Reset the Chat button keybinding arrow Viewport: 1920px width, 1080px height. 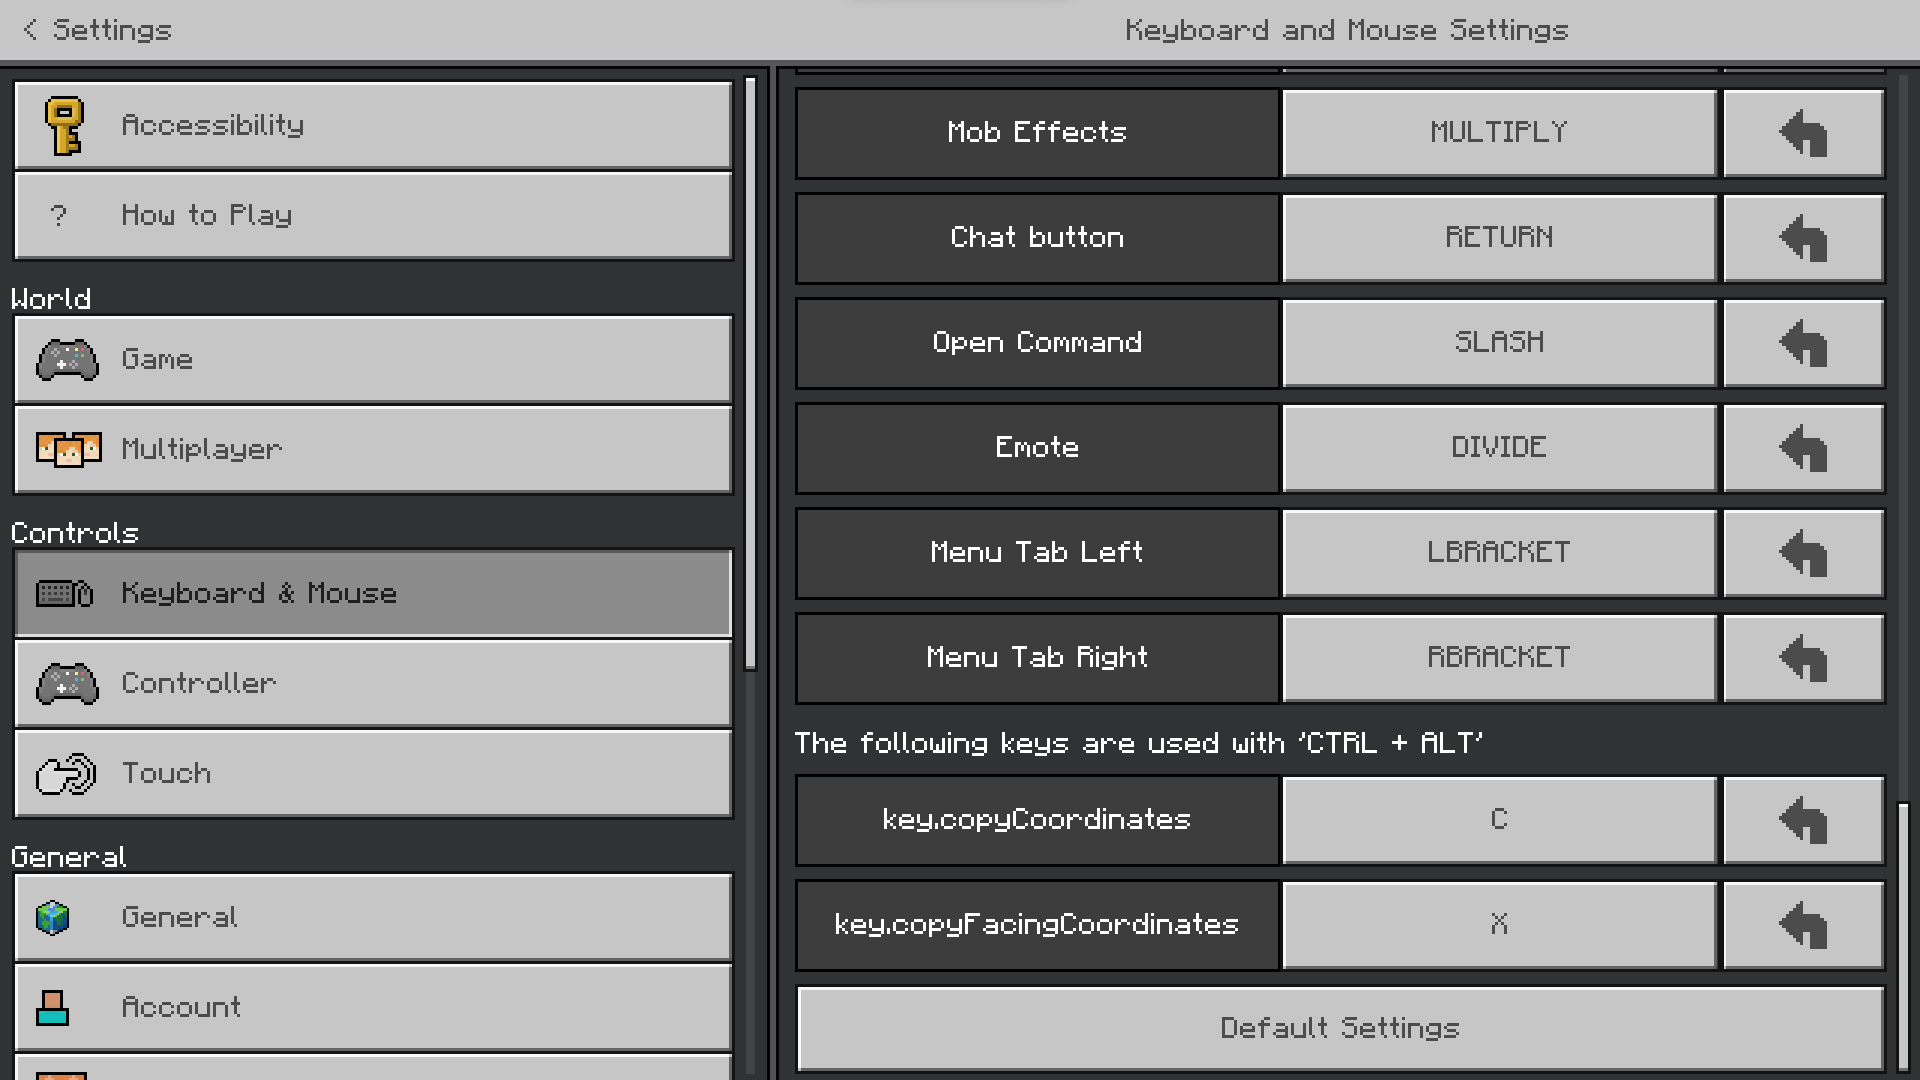1803,238
